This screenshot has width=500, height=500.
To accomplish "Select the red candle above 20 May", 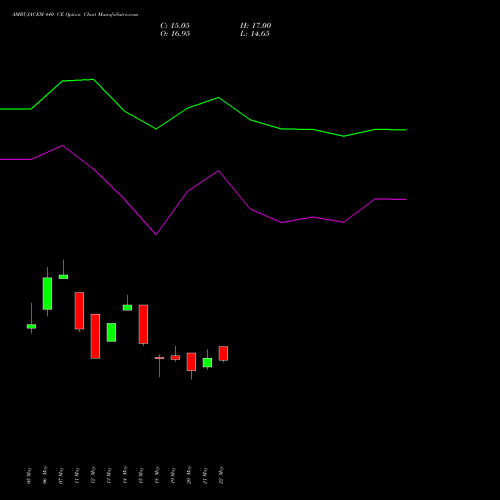I will pos(191,362).
